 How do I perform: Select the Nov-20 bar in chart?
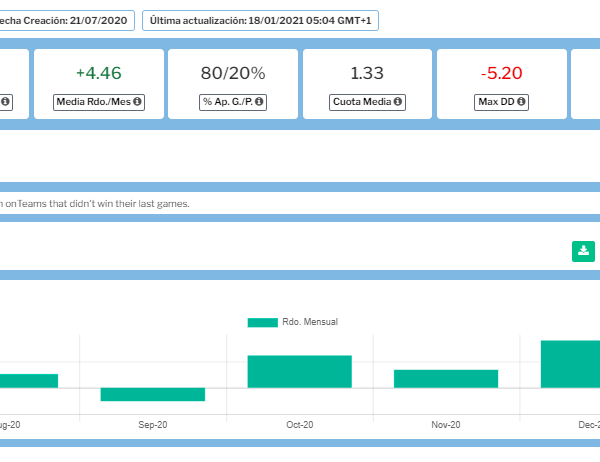coord(446,379)
